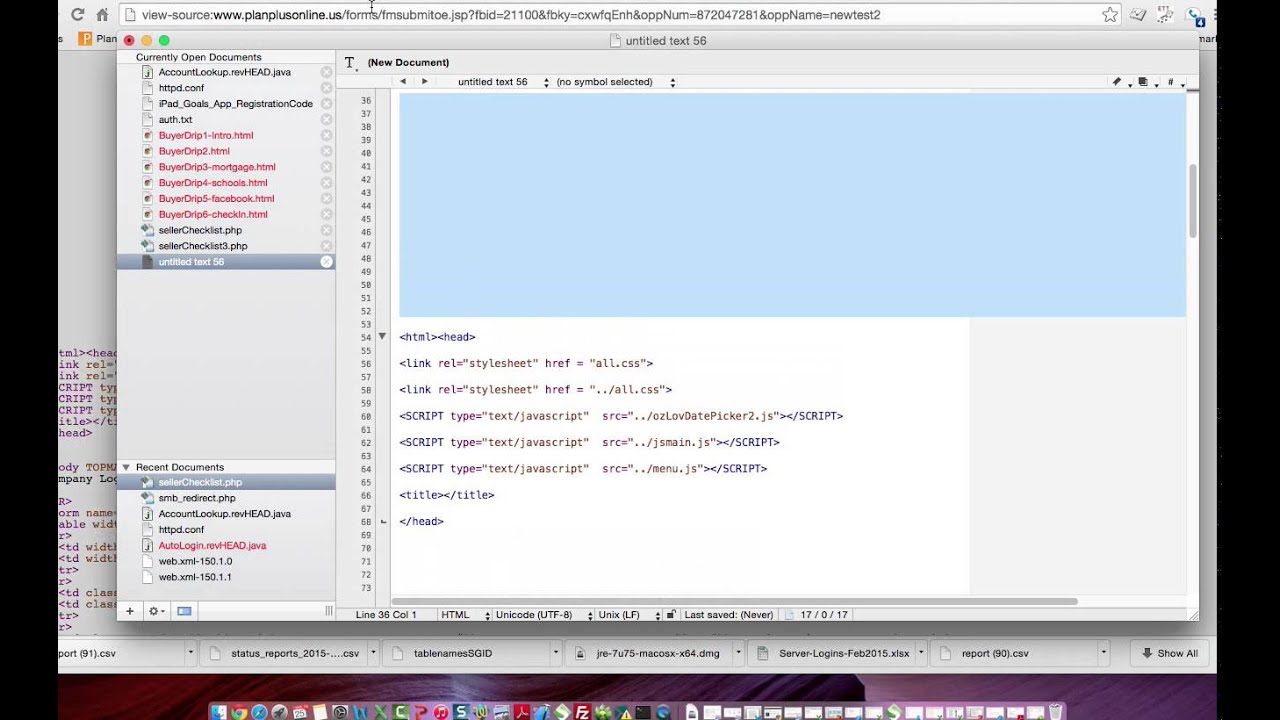Open the Trash in the Dock
1280x720 pixels.
1055,712
